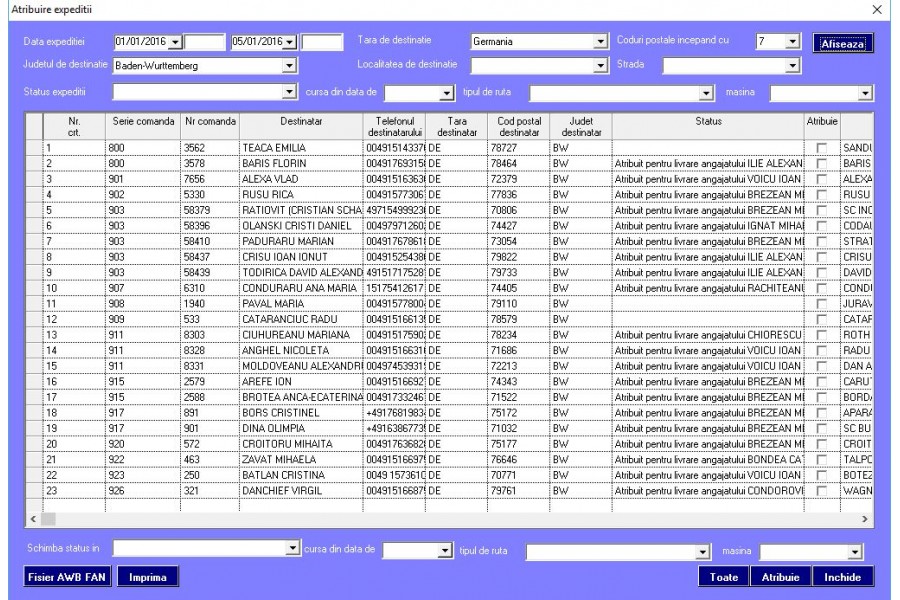Select the CONDURARU ANA MARIA cell
The image size is (900, 600).
tap(301, 288)
